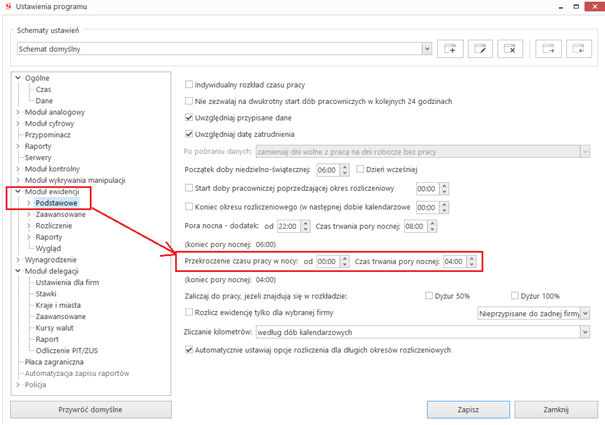The height and width of the screenshot is (425, 605).
Task: Open the 'Schemat domyślny' dropdown
Action: (427, 48)
